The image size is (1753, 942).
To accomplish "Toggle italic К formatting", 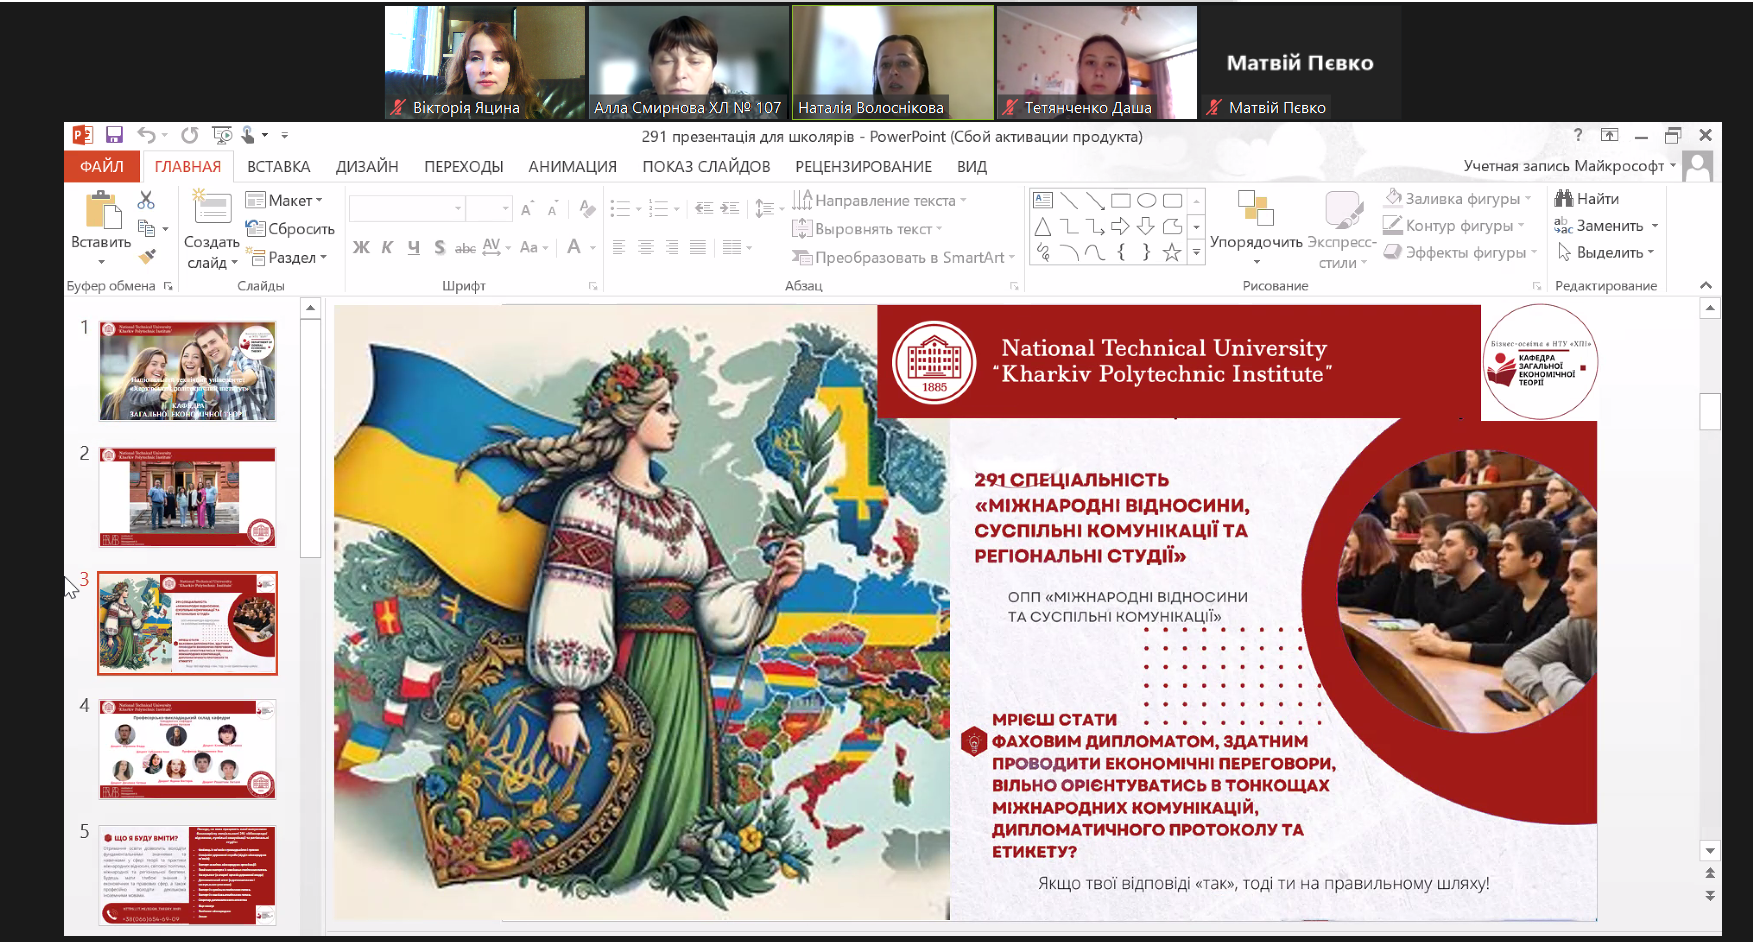I will [387, 247].
